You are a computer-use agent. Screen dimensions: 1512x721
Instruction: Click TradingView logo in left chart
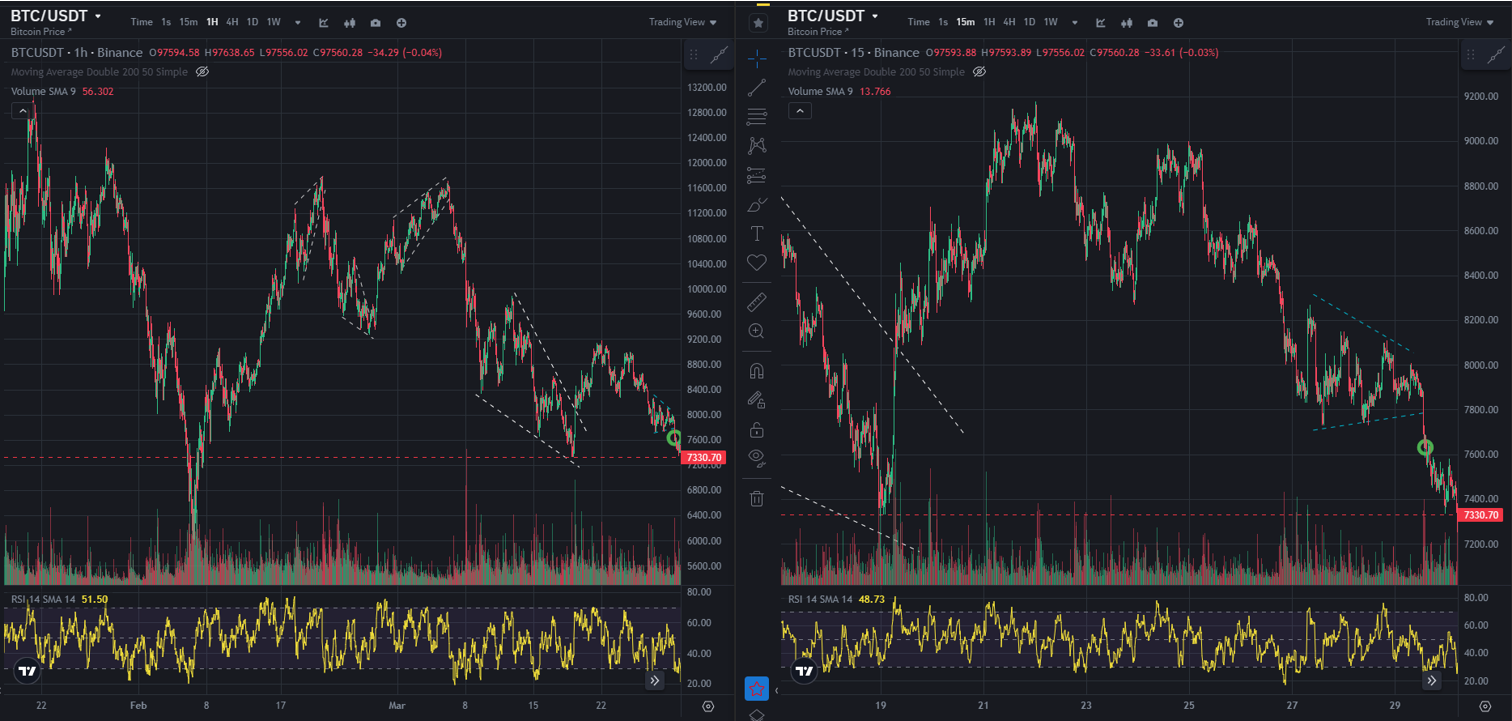pyautogui.click(x=28, y=672)
